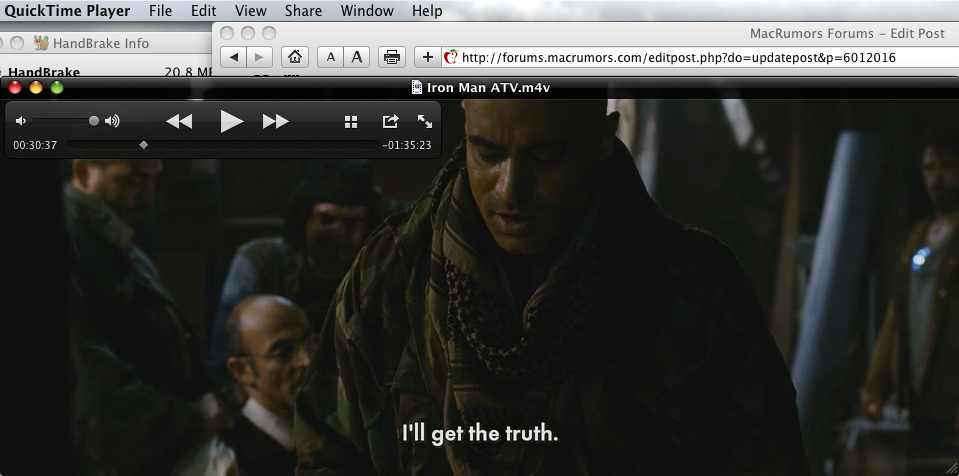Viewport: 959px width, 476px height.
Task: Click the Safari home button
Action: pos(295,58)
